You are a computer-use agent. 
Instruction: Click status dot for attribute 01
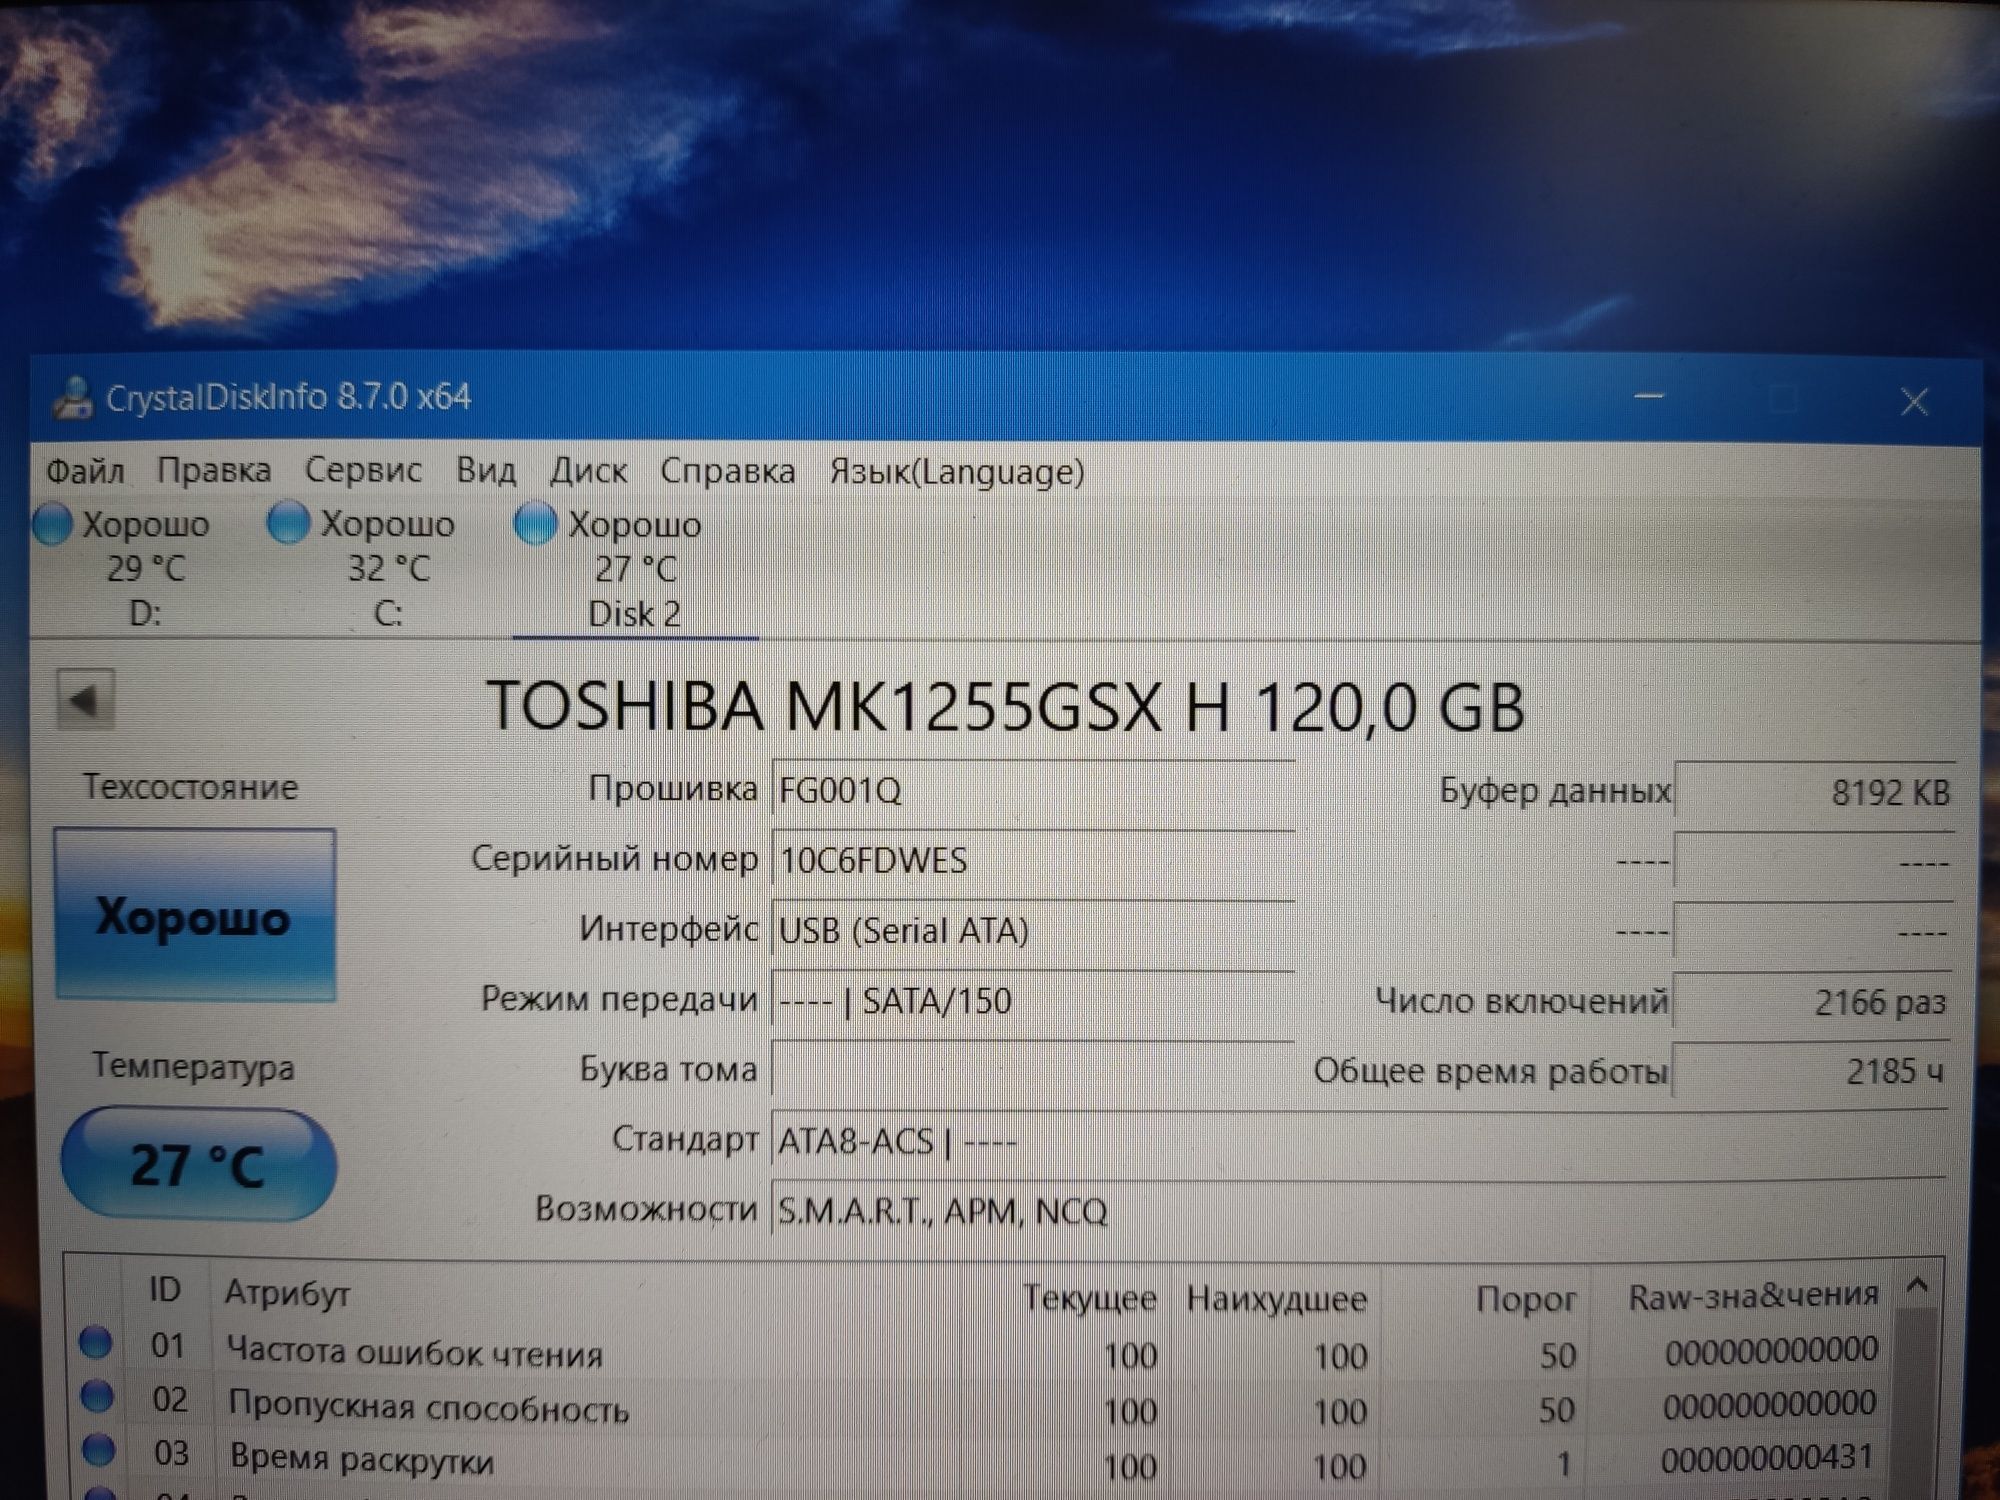[95, 1343]
